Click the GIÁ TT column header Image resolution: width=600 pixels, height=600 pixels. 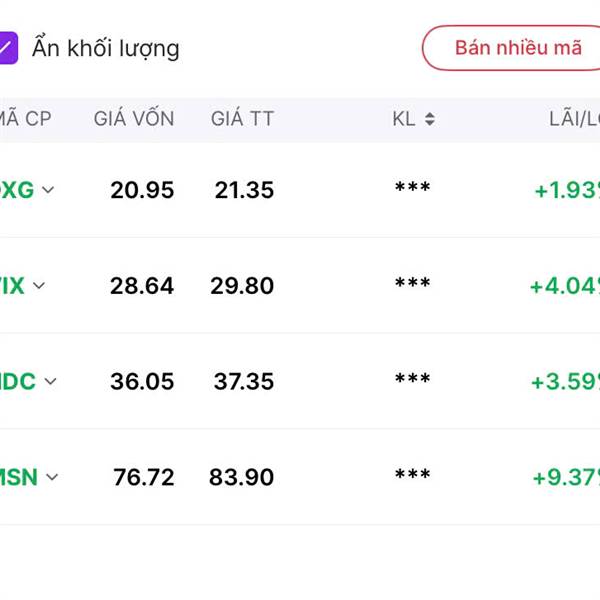pos(242,119)
